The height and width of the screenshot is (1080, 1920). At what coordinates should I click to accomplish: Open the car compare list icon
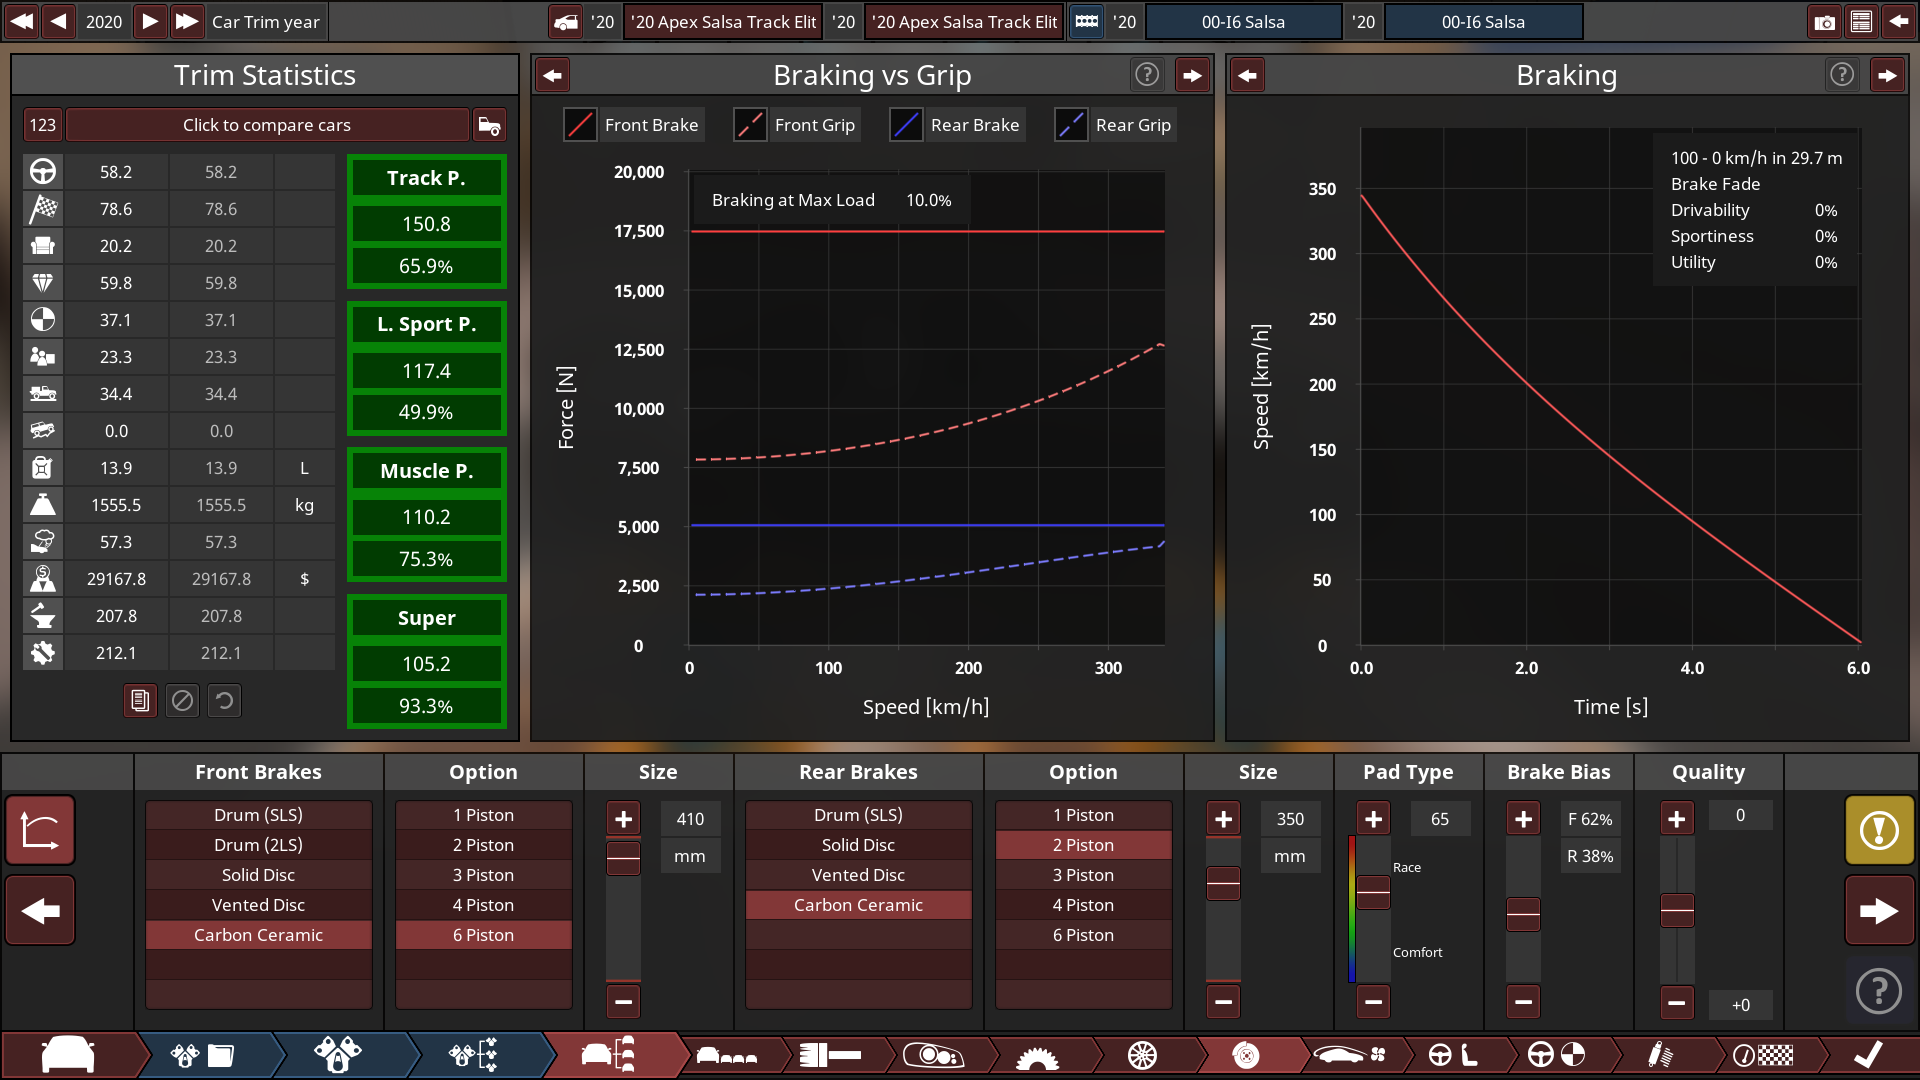(489, 125)
